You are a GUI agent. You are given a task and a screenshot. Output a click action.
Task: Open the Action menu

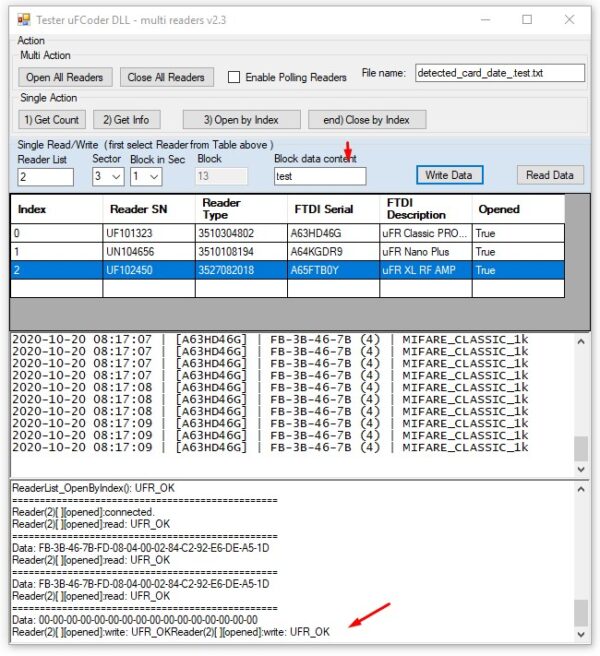pyautogui.click(x=31, y=40)
